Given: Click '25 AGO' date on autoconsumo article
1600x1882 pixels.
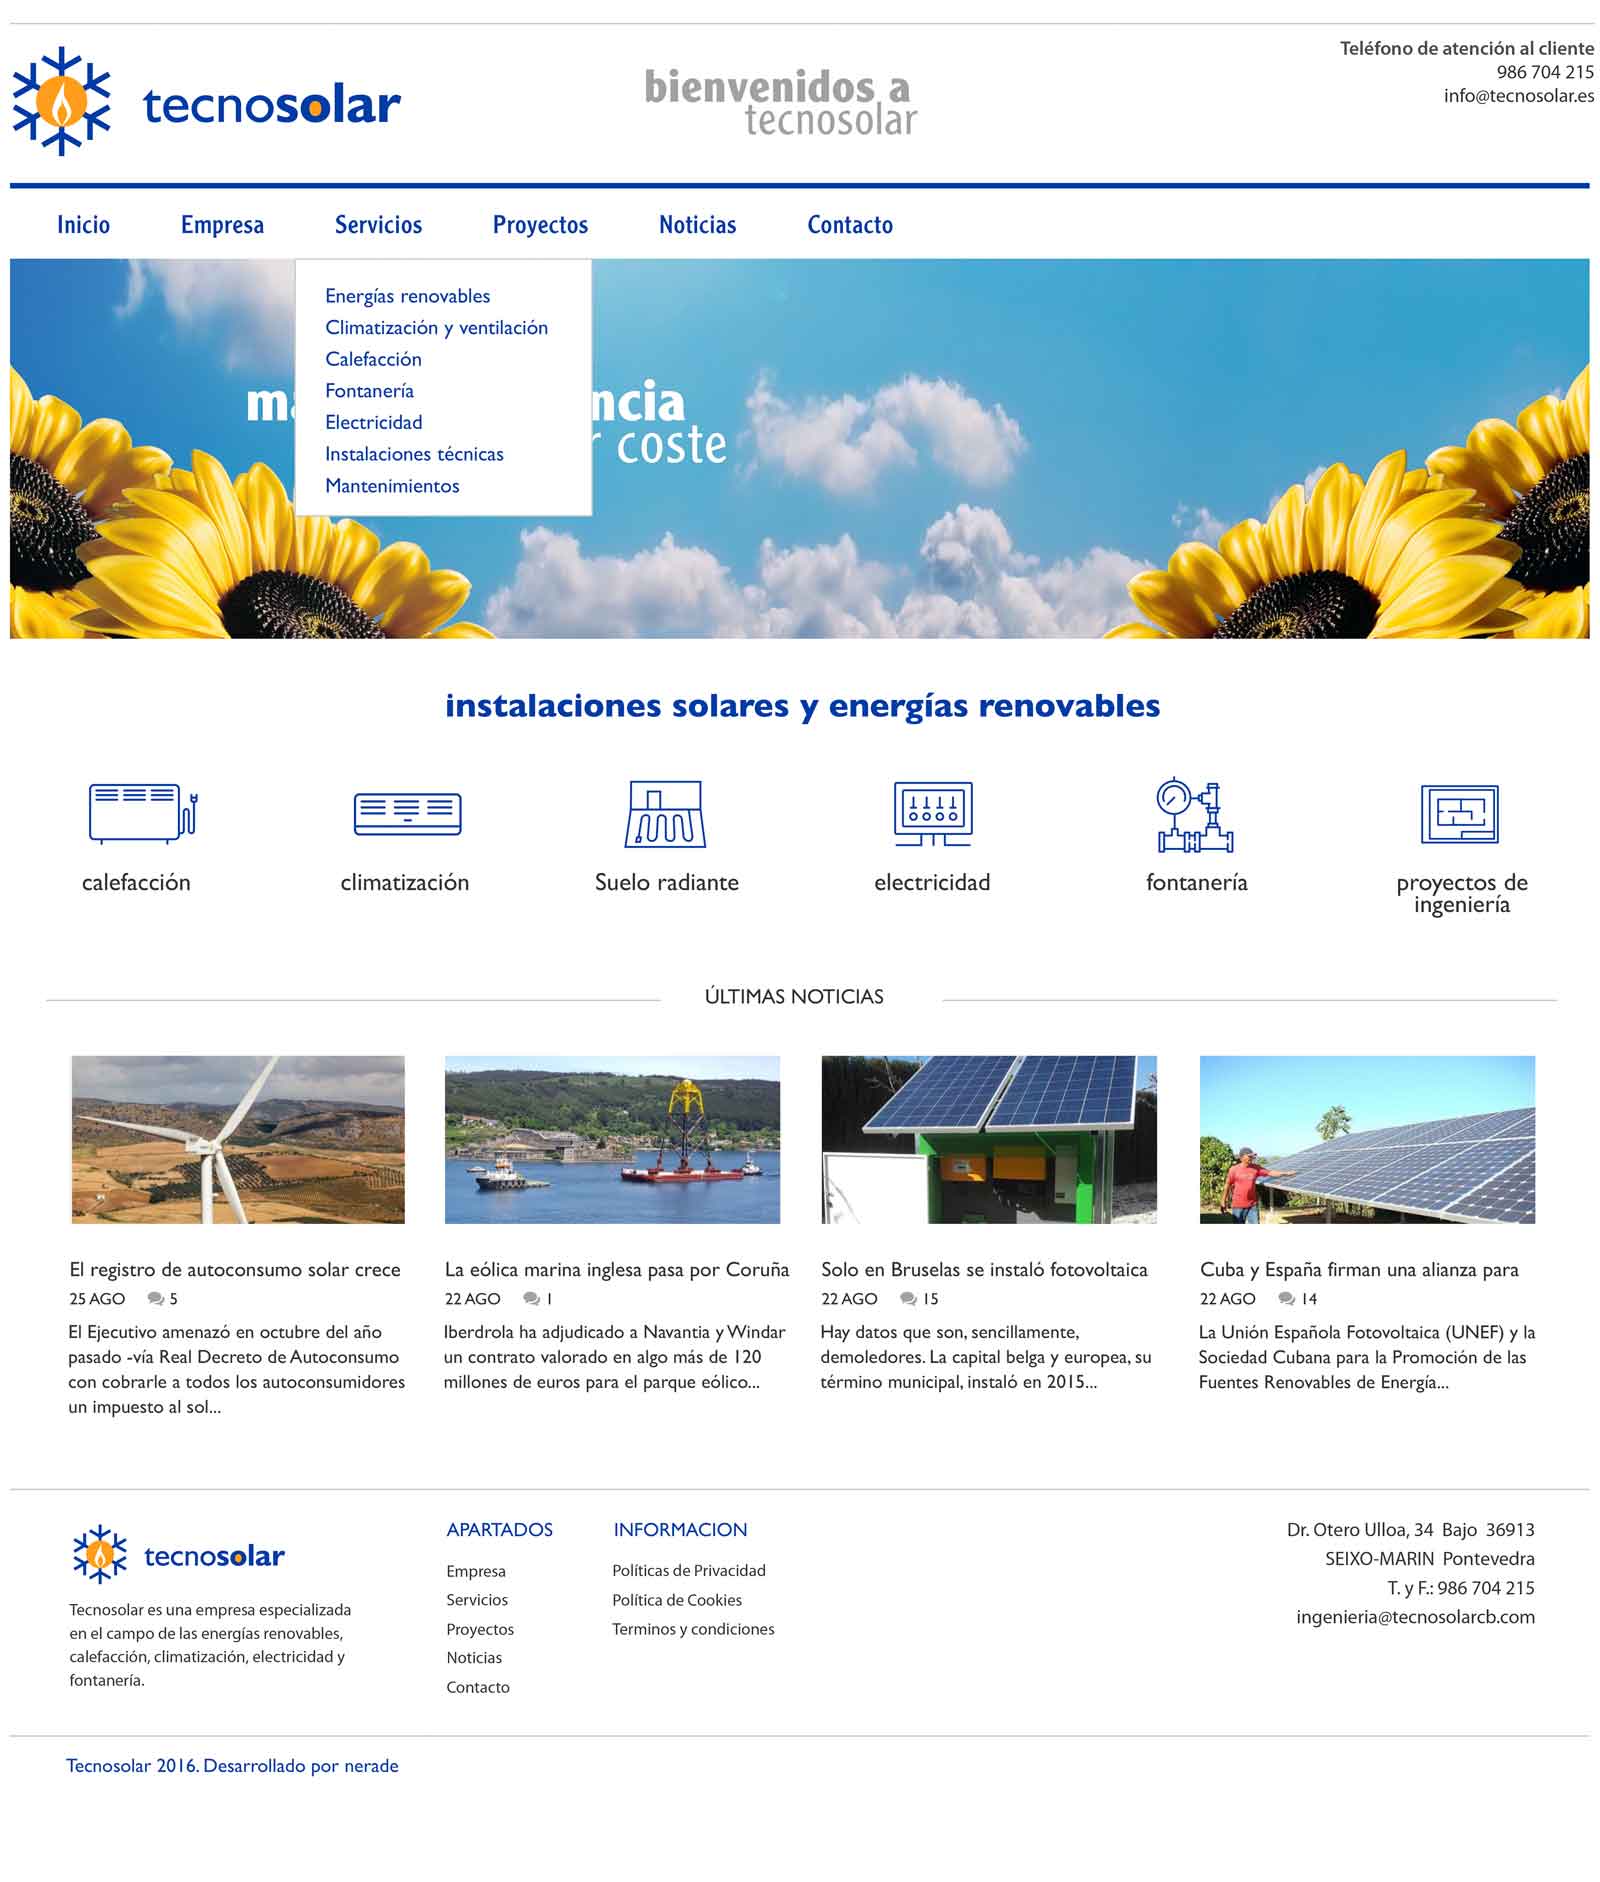Looking at the screenshot, I should pyautogui.click(x=97, y=1299).
